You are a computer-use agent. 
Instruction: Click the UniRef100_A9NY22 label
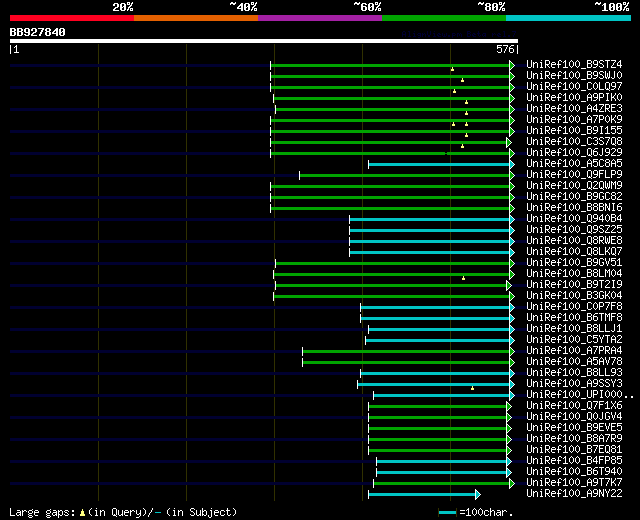coord(574,494)
